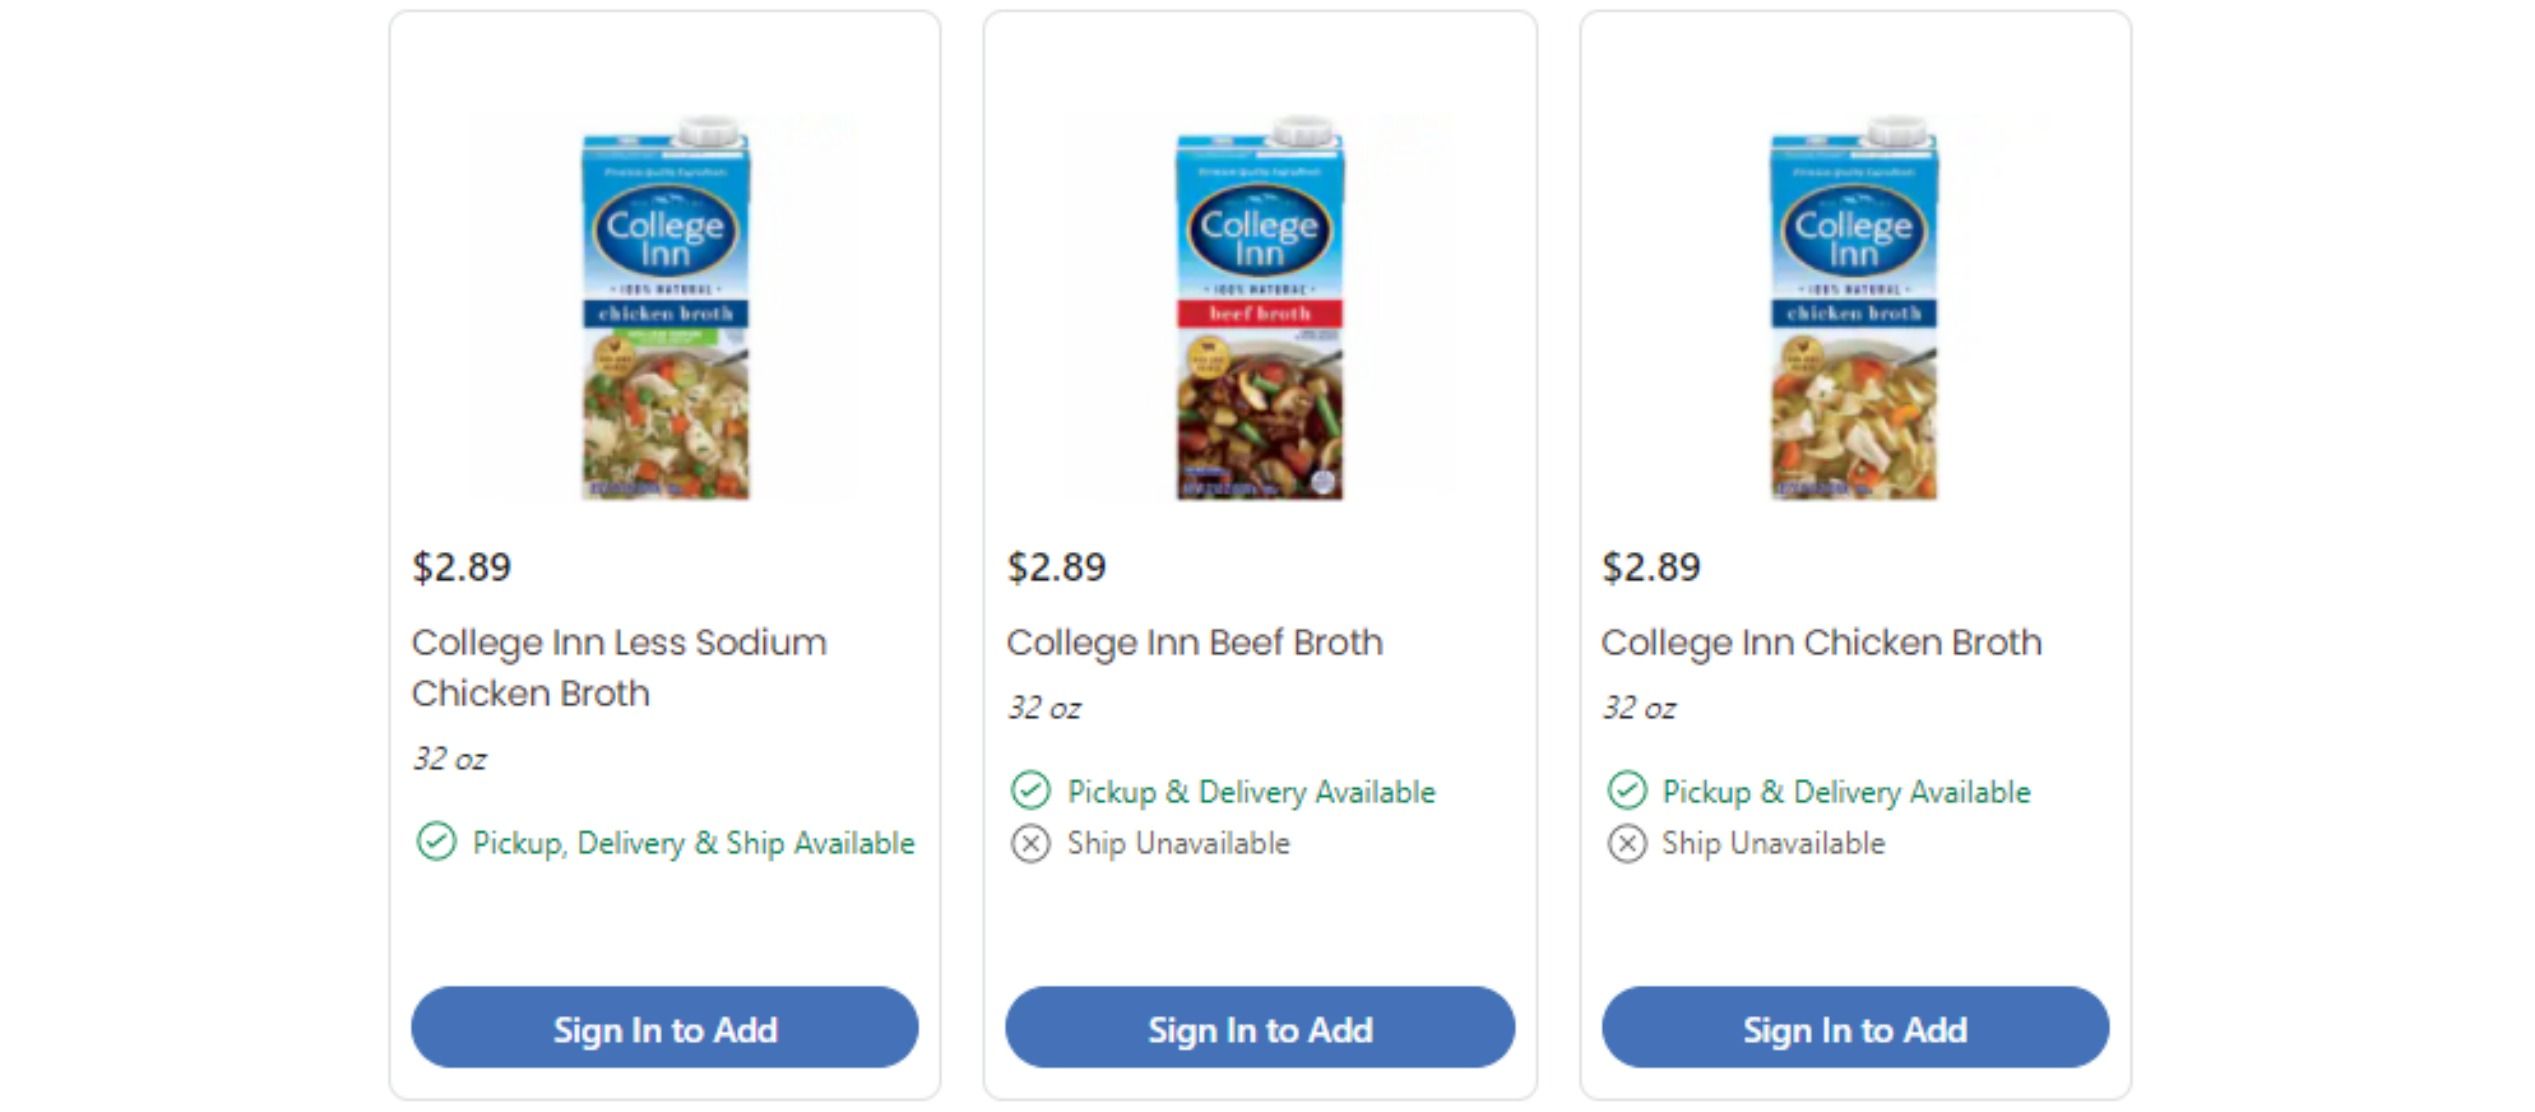The height and width of the screenshot is (1112, 2535).
Task: Click the green checkmark icon under Less Sodium Chicken Broth
Action: pyautogui.click(x=436, y=842)
